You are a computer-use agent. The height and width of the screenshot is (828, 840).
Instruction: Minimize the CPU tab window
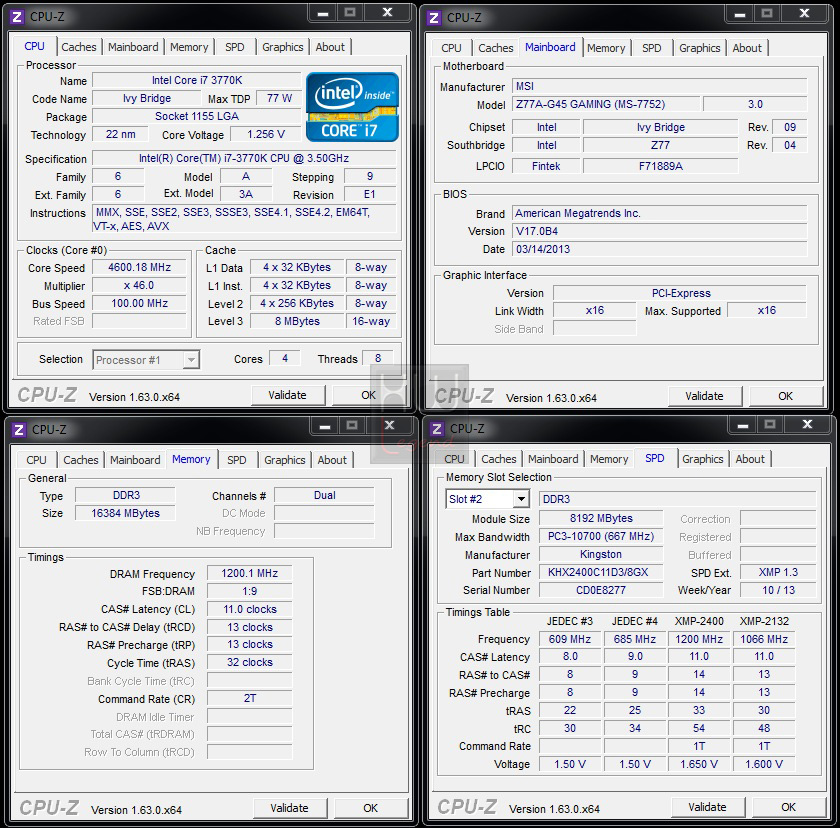coord(323,13)
